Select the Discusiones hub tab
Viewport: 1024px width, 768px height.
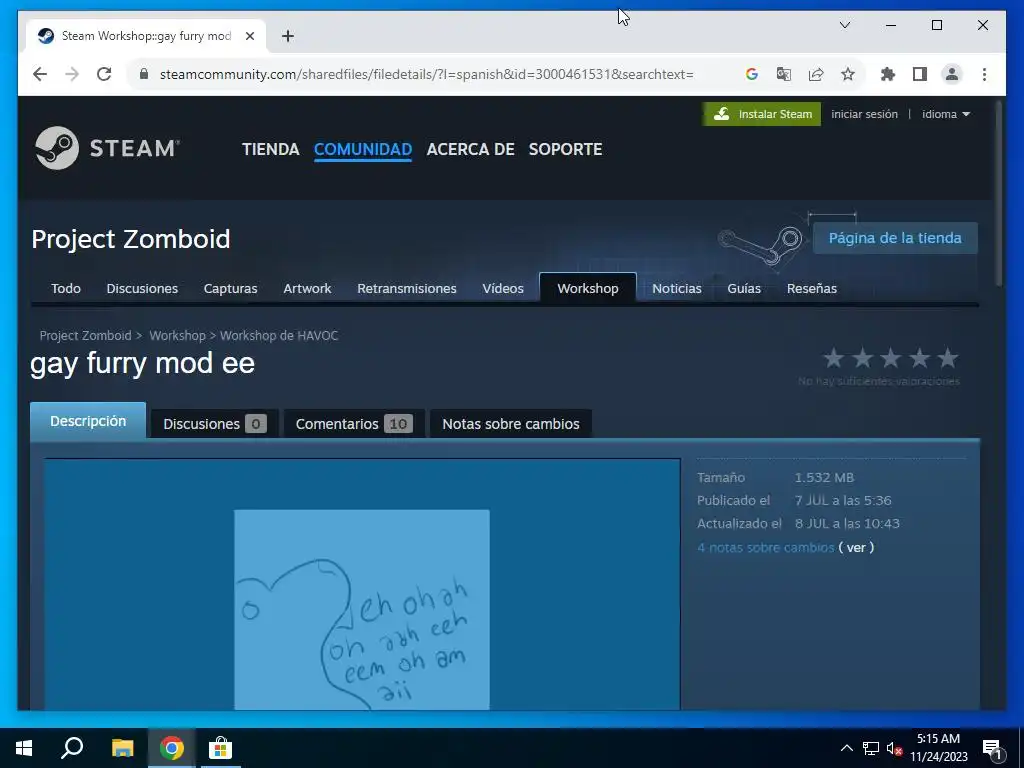coord(142,289)
